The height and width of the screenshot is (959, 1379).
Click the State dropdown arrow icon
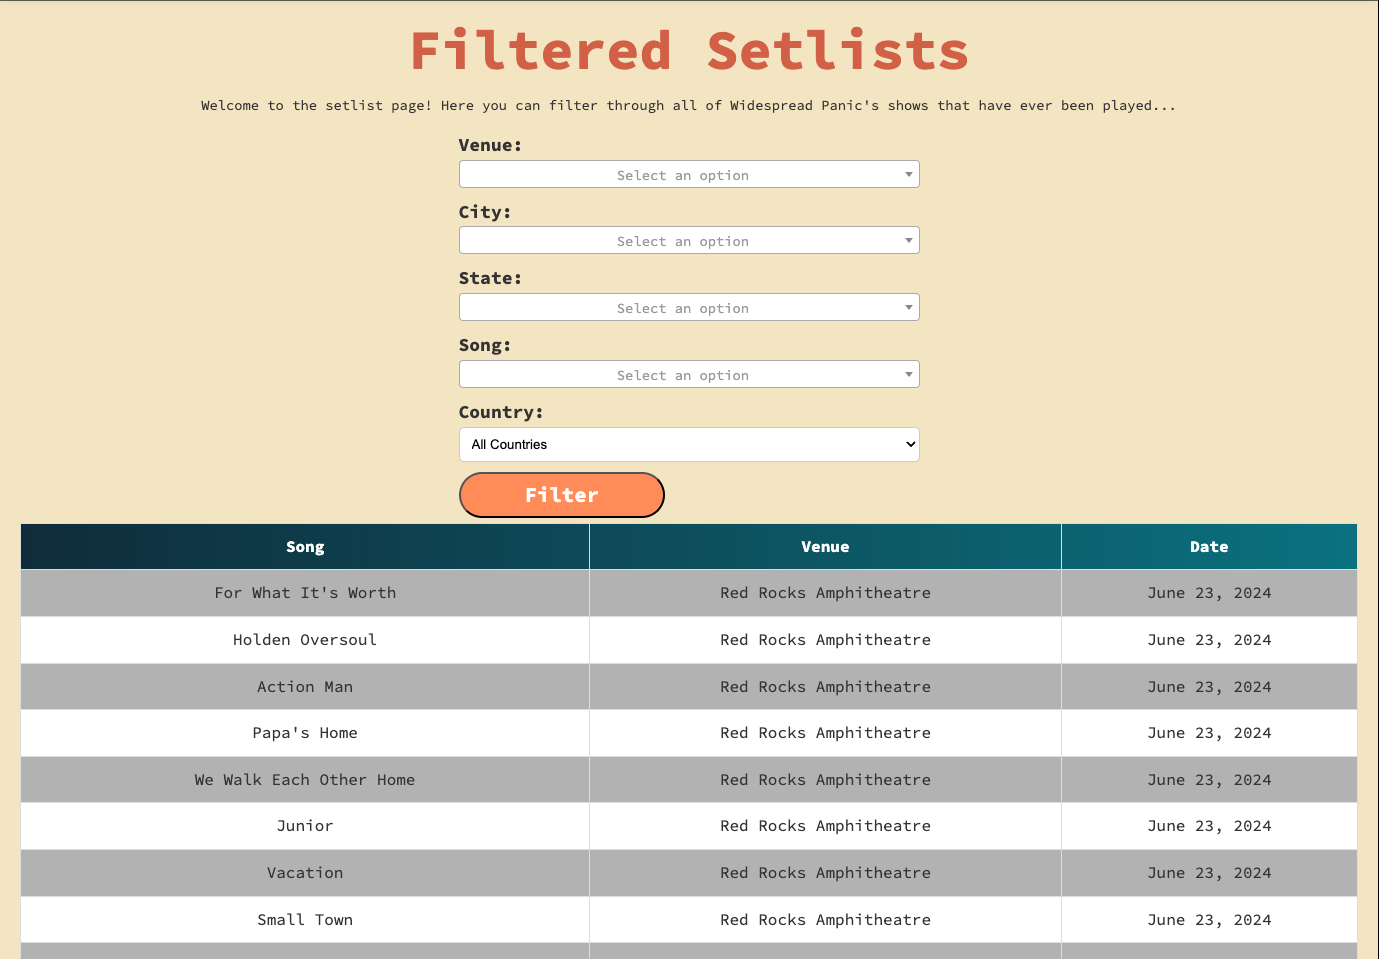(x=908, y=308)
